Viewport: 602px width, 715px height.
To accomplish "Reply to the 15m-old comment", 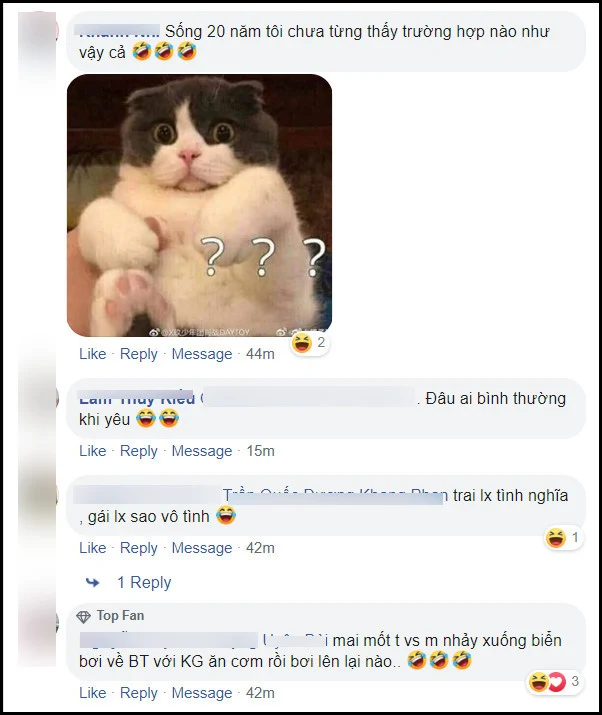I will [139, 451].
